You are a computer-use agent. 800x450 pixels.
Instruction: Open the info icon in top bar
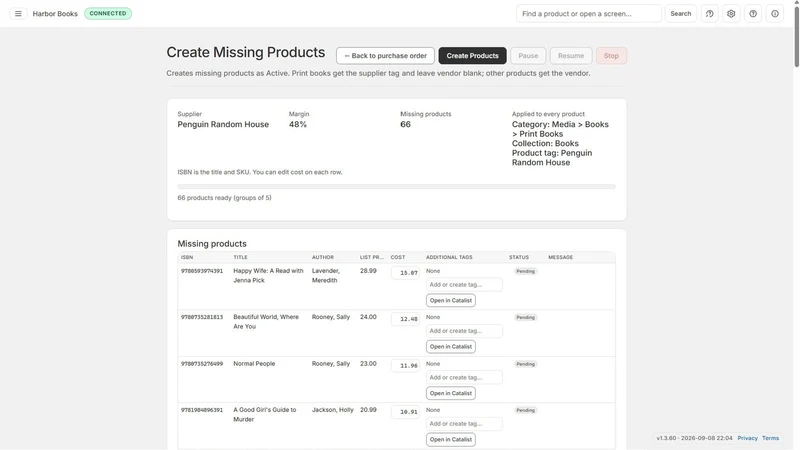click(775, 14)
